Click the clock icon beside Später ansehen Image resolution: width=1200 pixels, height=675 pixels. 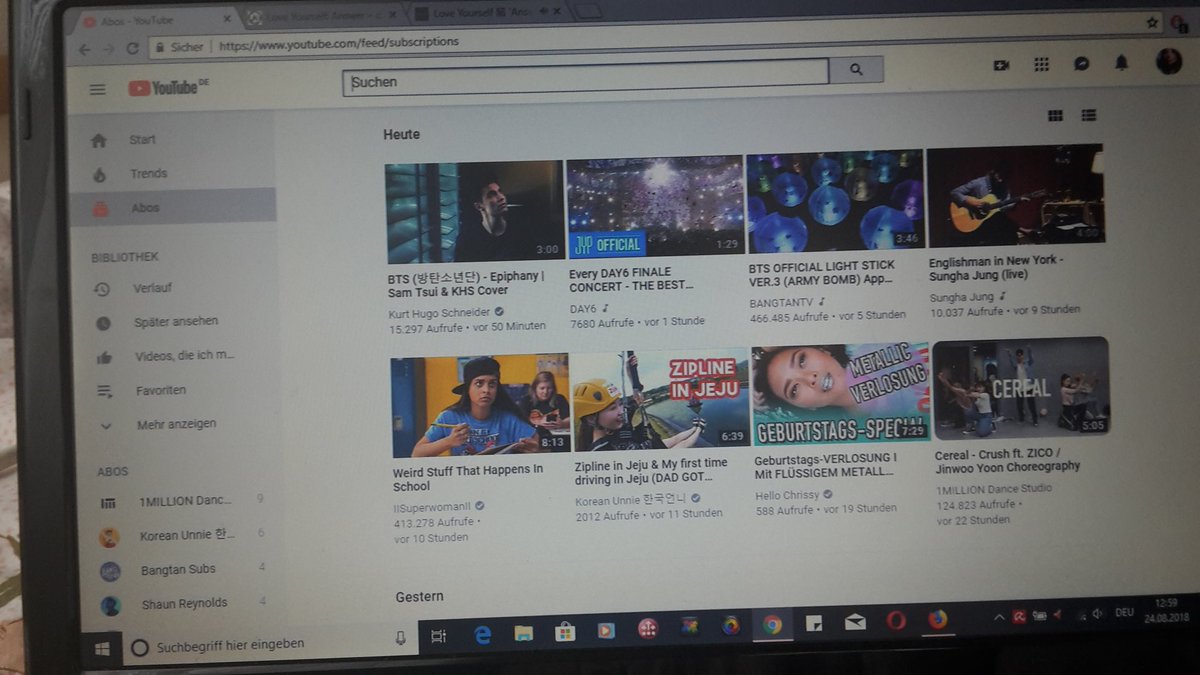point(103,323)
